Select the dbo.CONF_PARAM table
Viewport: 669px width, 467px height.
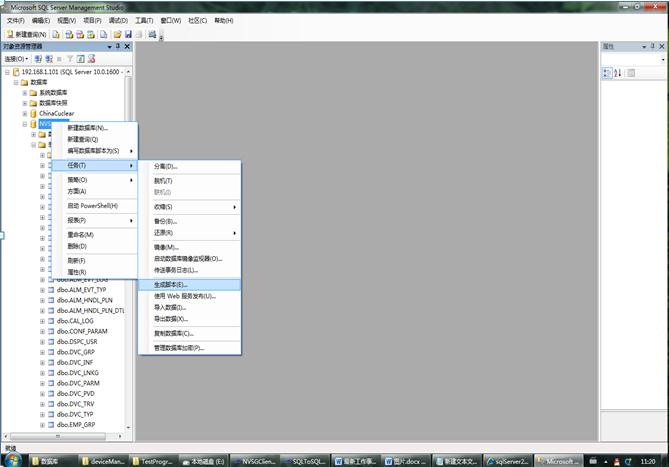[82, 331]
